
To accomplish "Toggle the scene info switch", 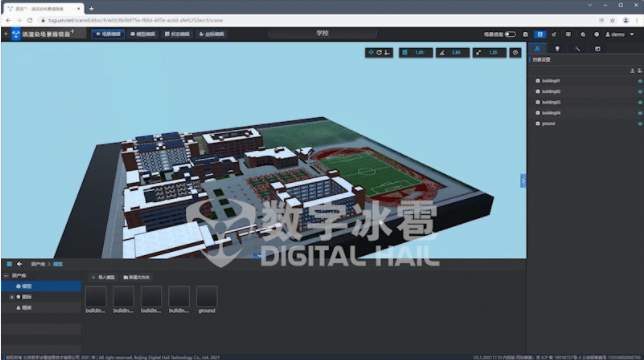I will pyautogui.click(x=510, y=34).
